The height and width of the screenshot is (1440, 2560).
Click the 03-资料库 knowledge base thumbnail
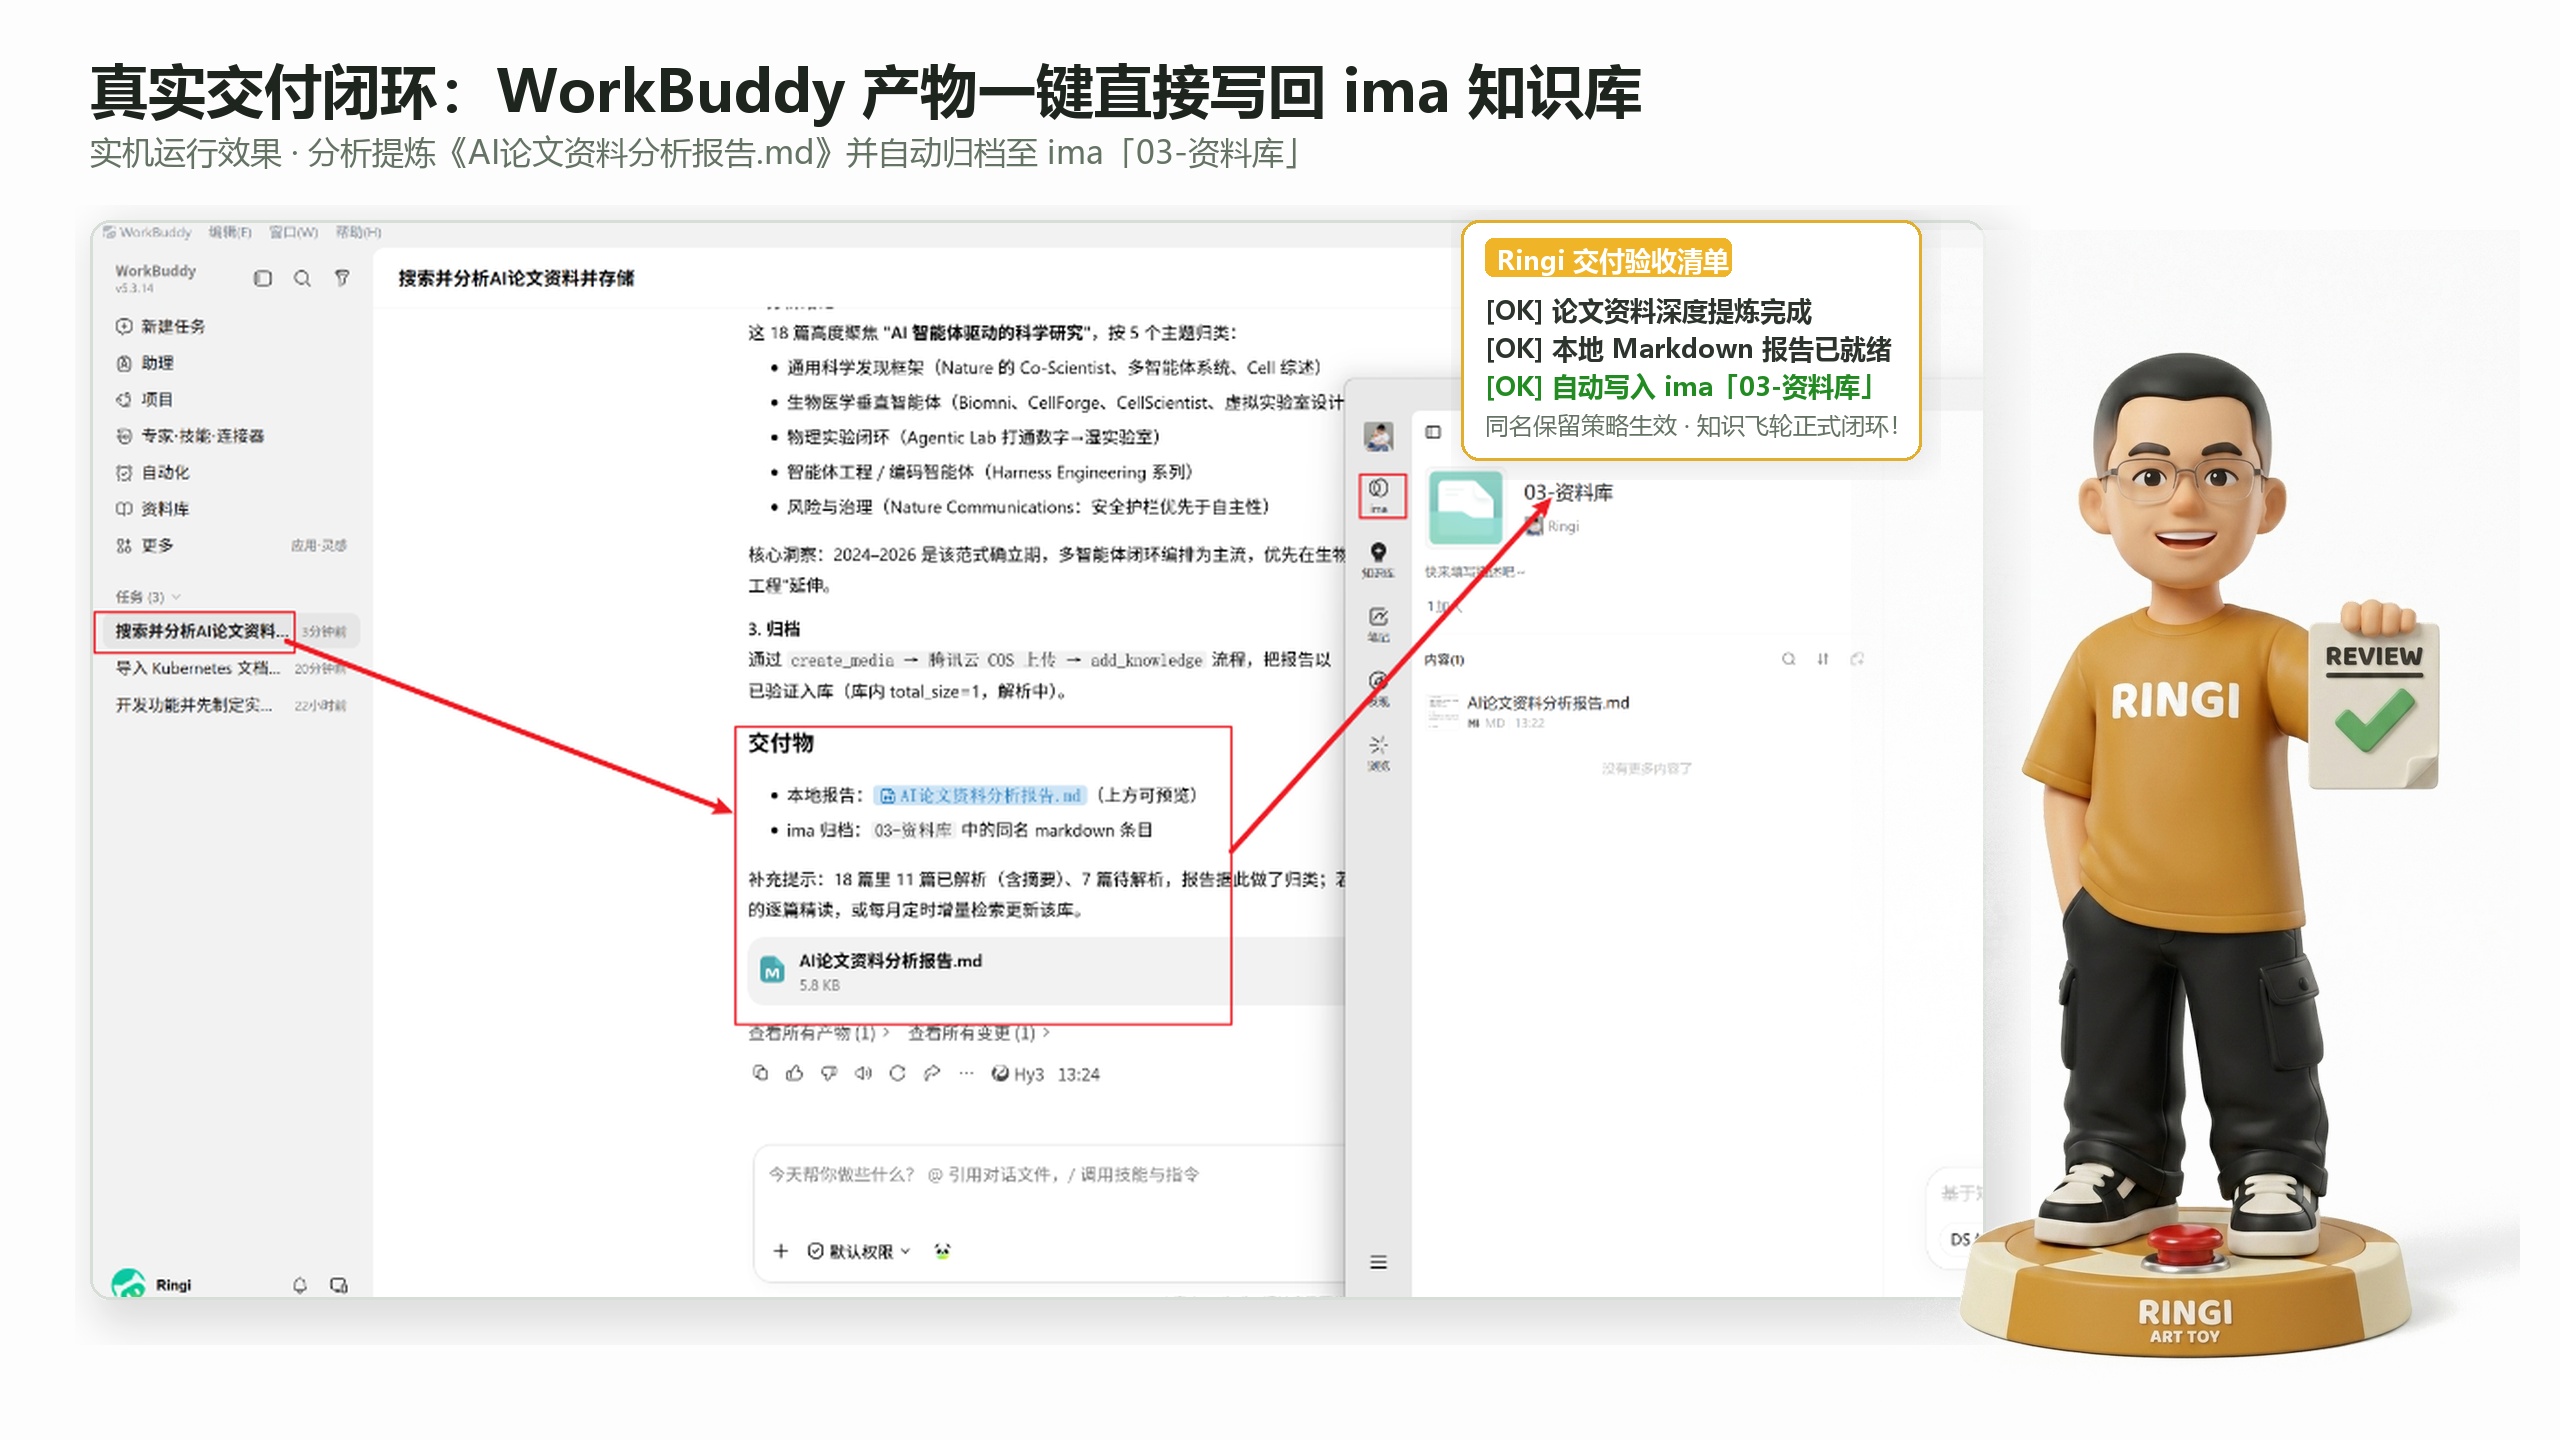[1465, 507]
